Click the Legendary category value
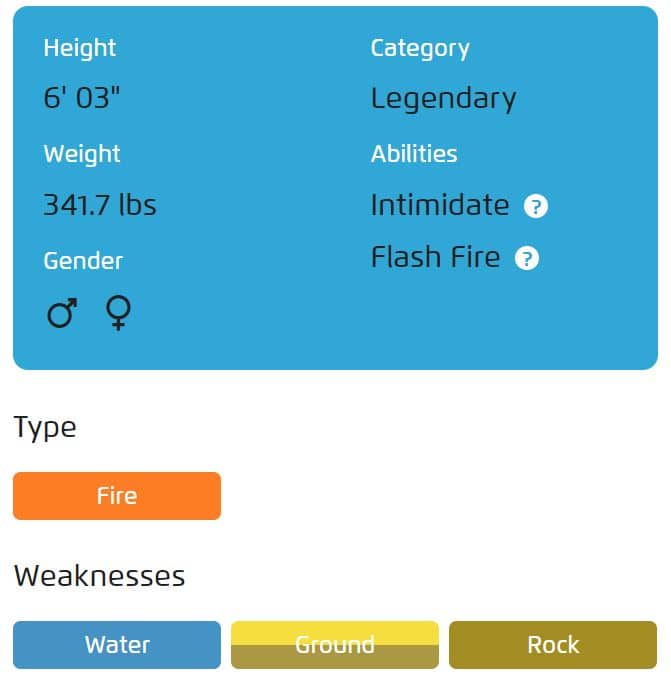This screenshot has height=693, width=671. coord(443,99)
